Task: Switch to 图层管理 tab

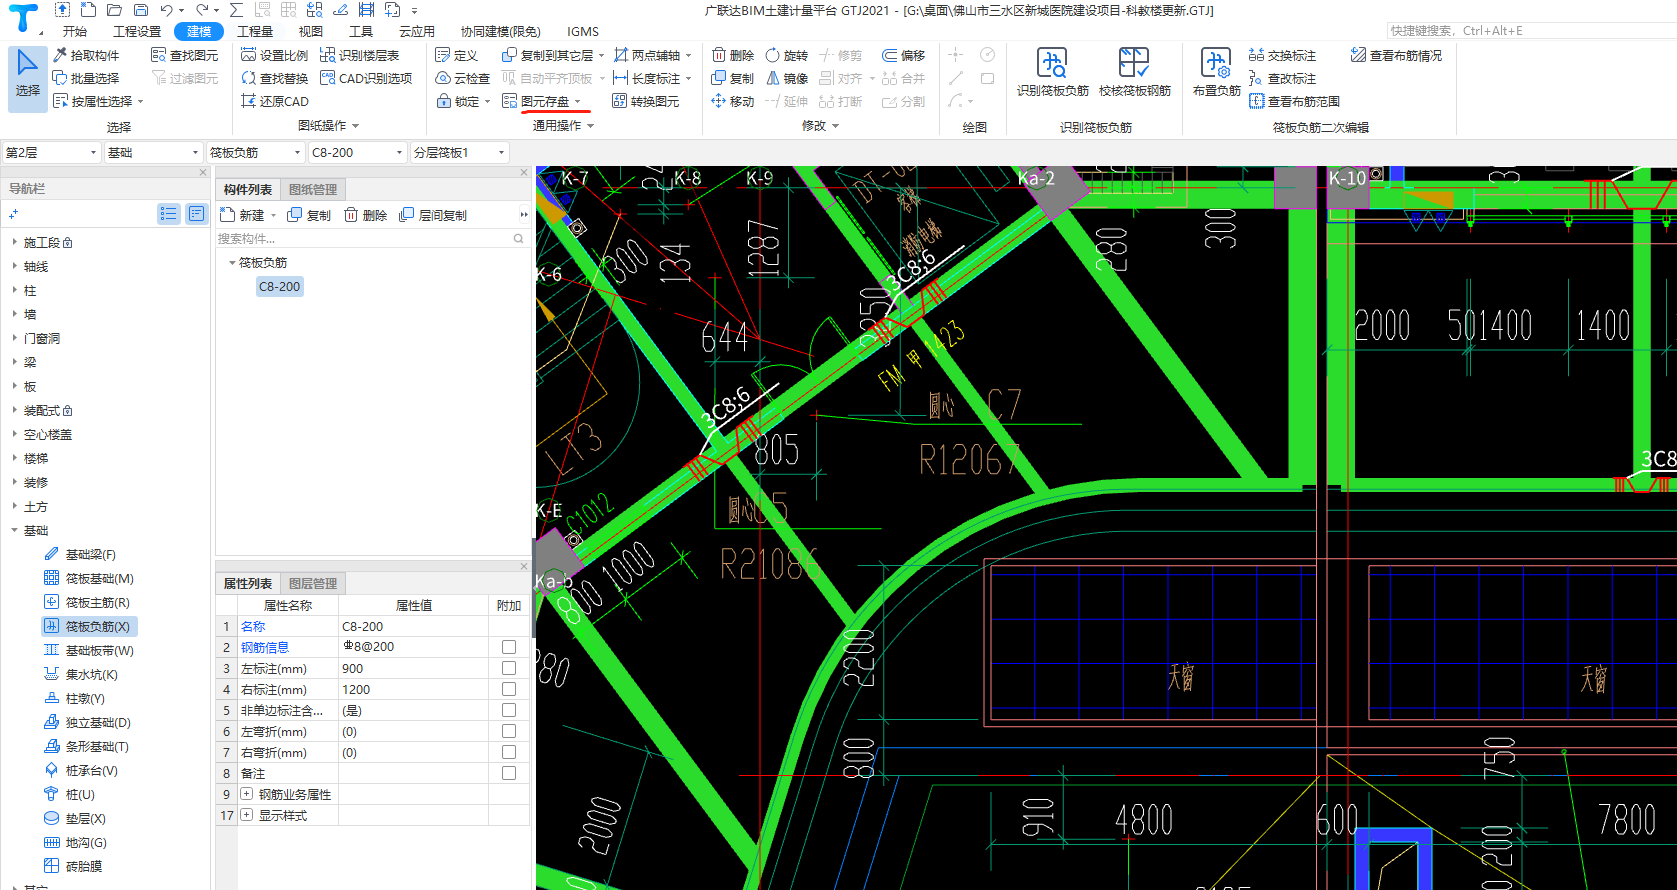Action: pyautogui.click(x=313, y=584)
